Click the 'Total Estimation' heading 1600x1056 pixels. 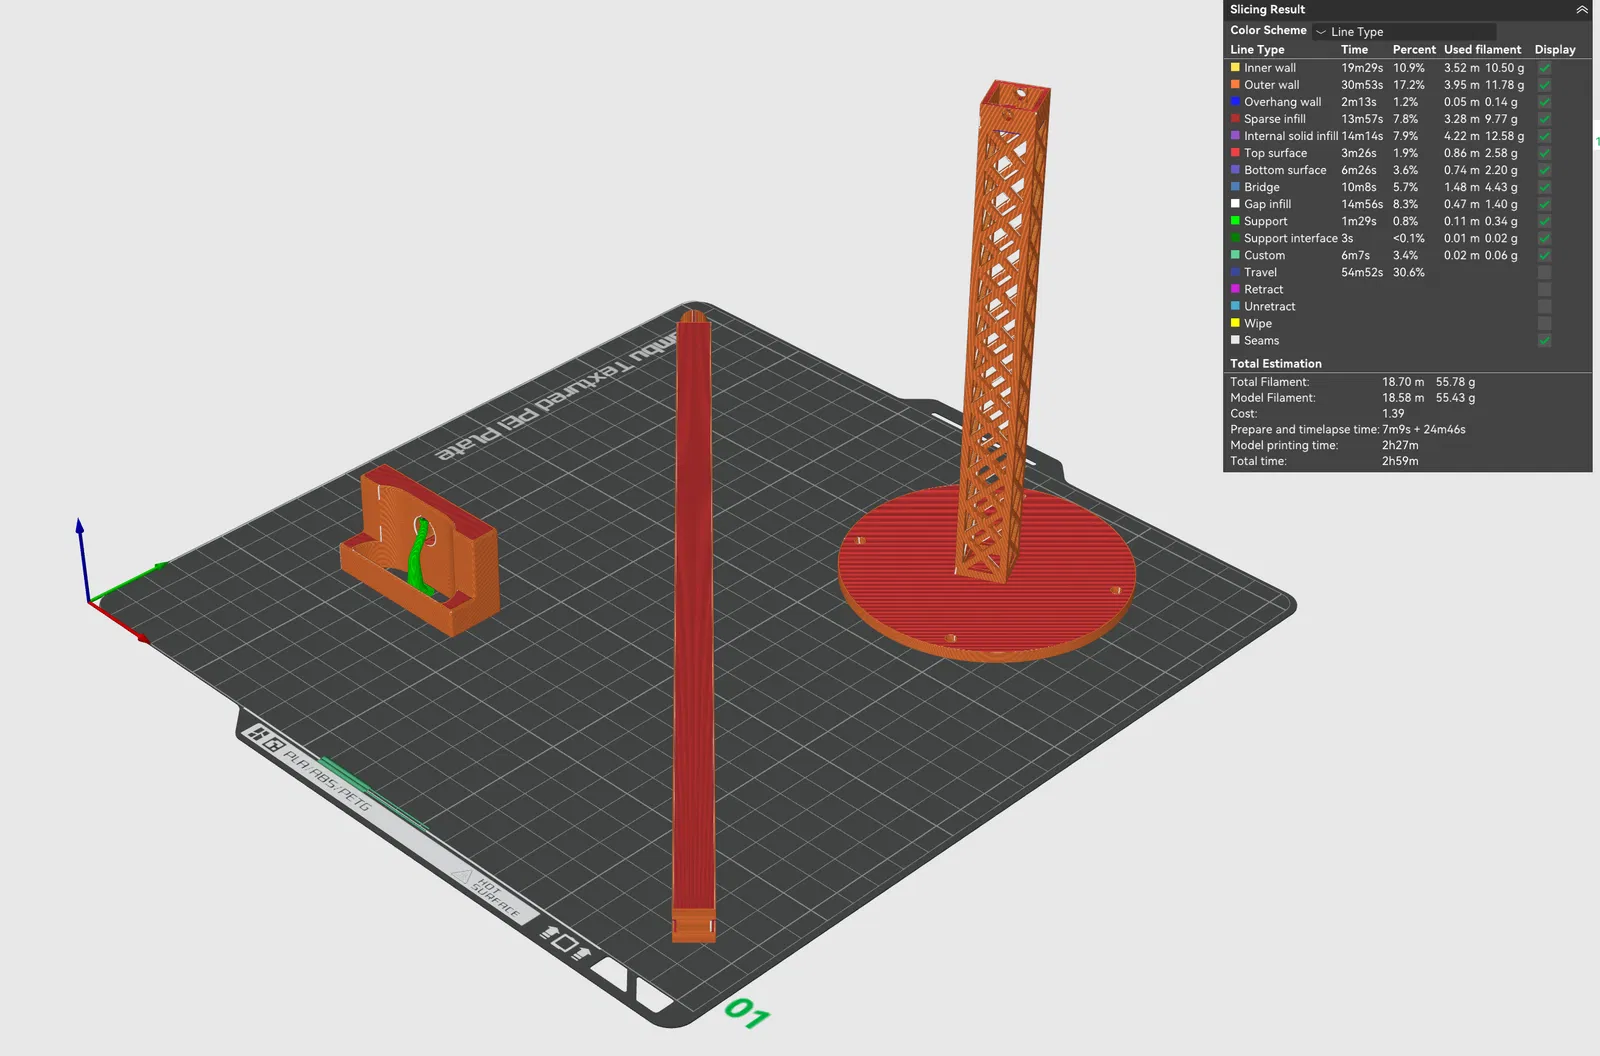[x=1276, y=364]
